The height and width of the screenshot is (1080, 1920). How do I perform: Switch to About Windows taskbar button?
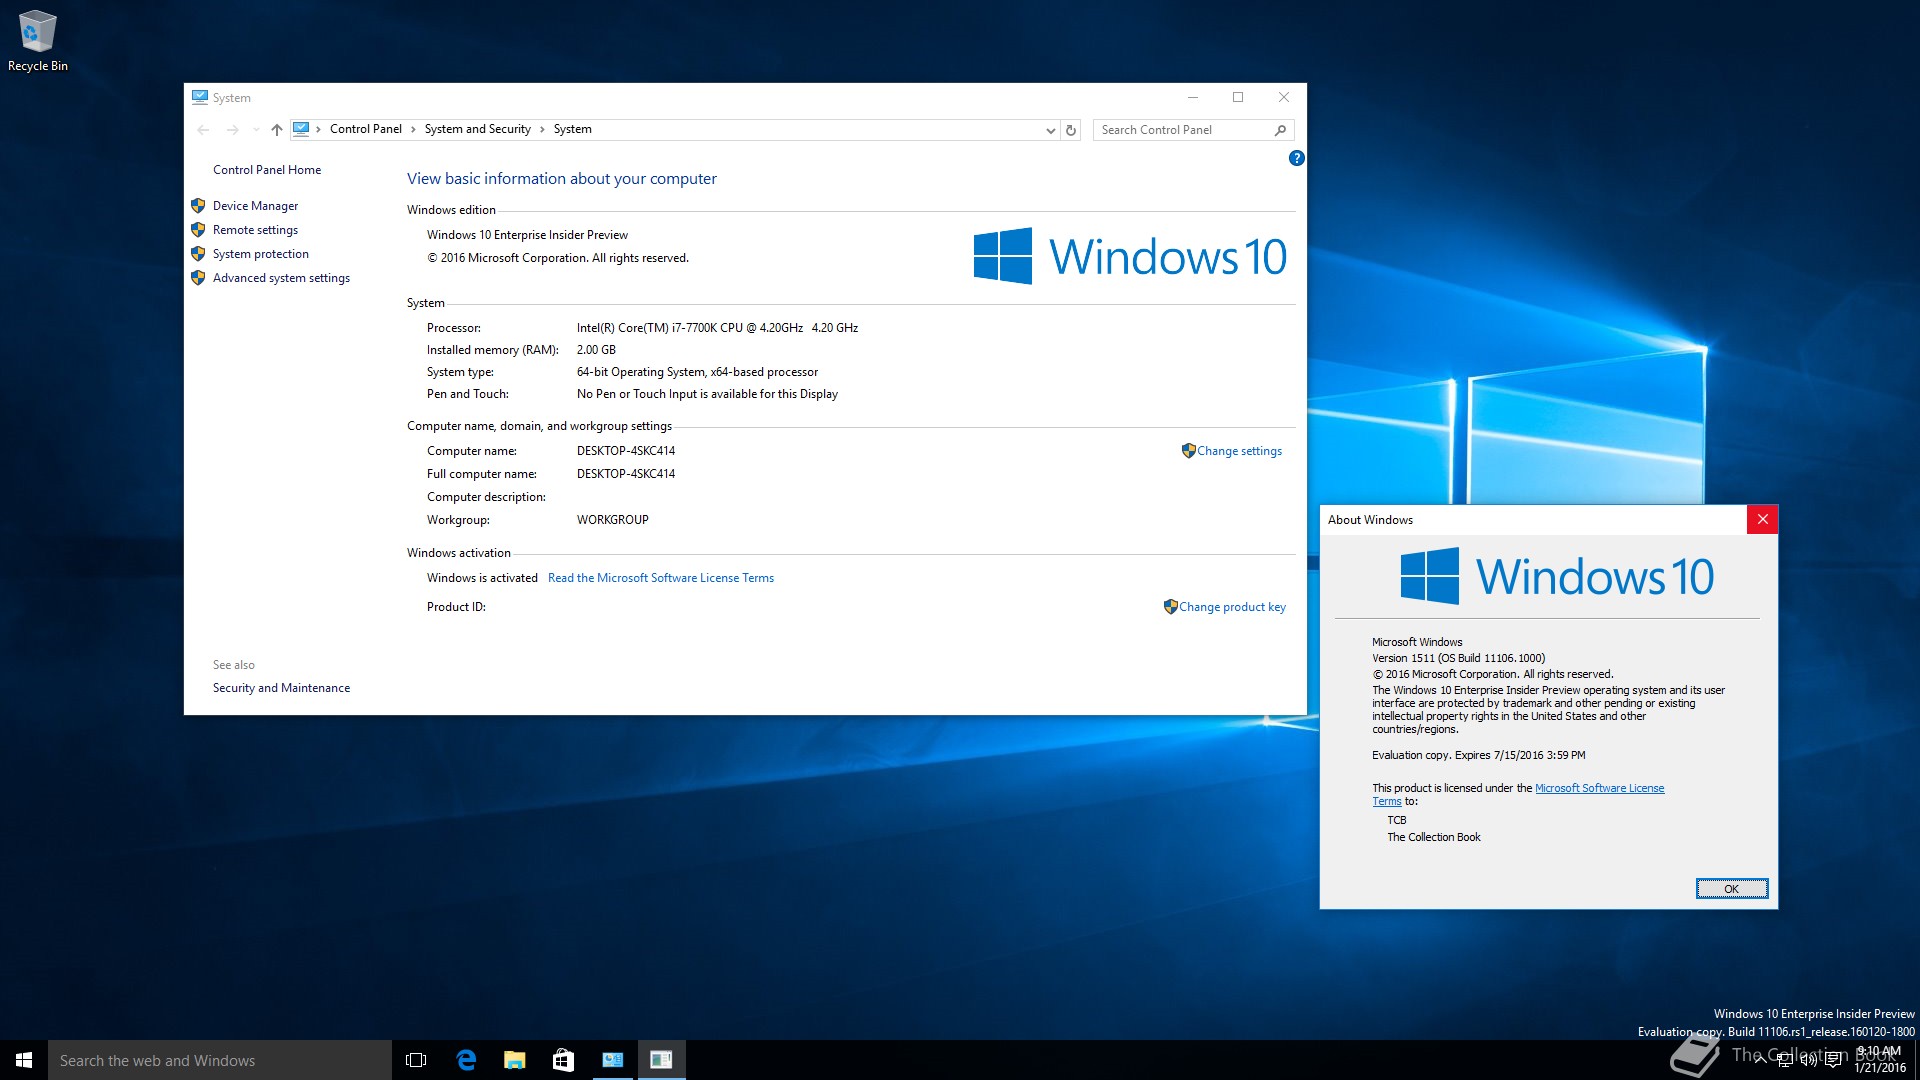click(x=661, y=1060)
